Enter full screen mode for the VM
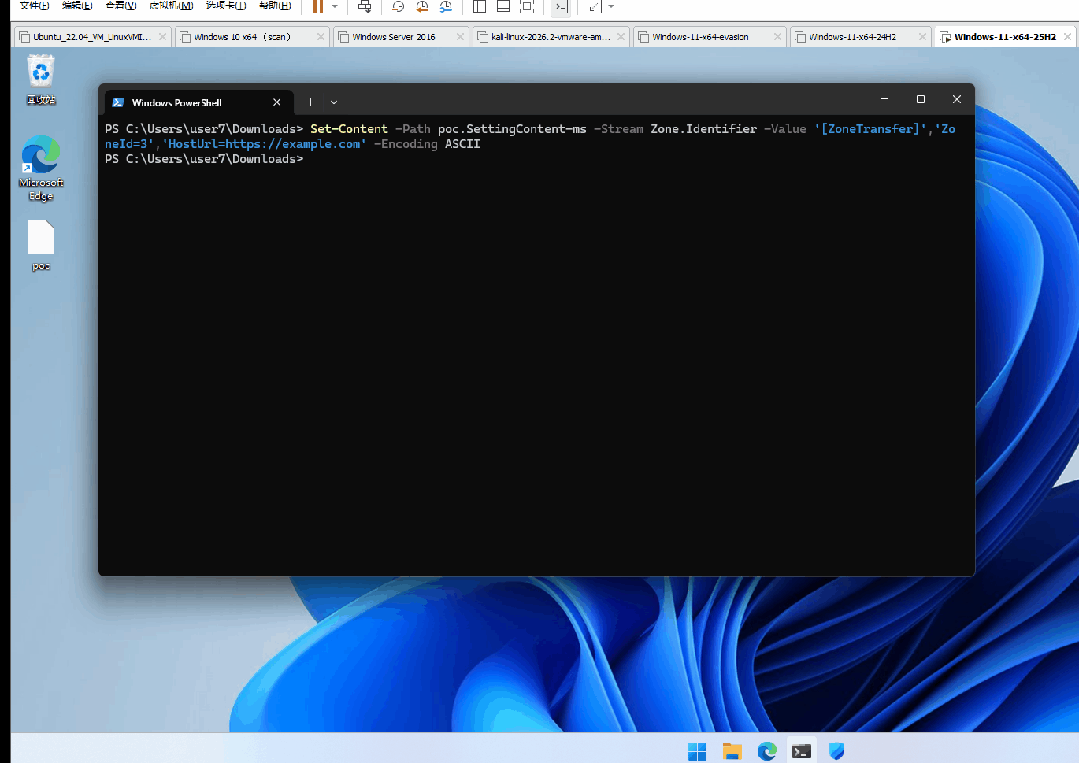This screenshot has width=1079, height=763. click(527, 7)
